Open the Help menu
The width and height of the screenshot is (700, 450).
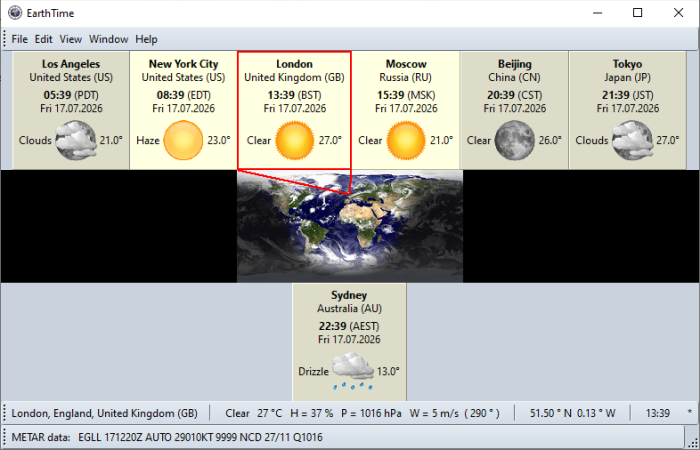tap(146, 39)
